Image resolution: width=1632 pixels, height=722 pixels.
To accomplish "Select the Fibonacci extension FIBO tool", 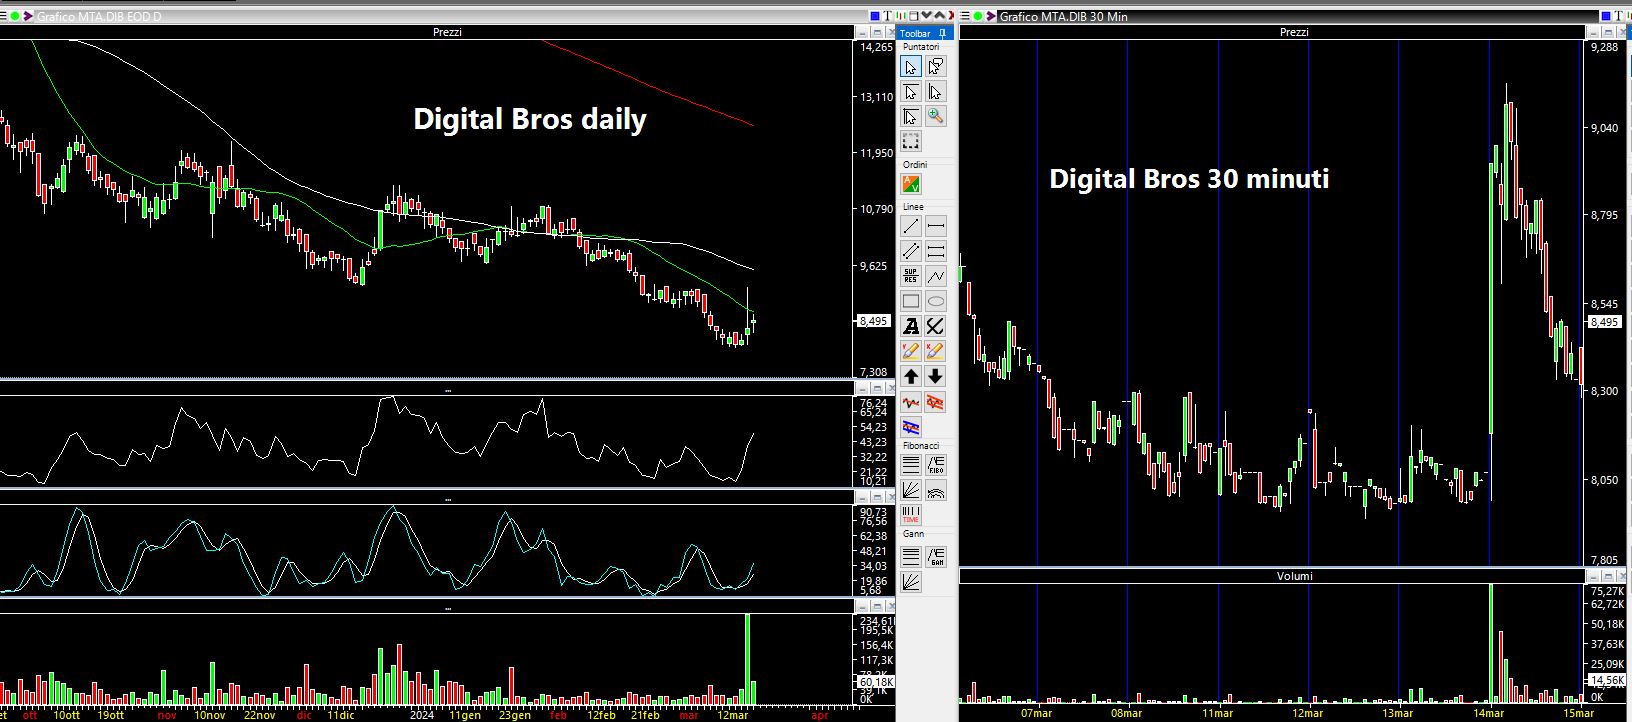I will [935, 465].
